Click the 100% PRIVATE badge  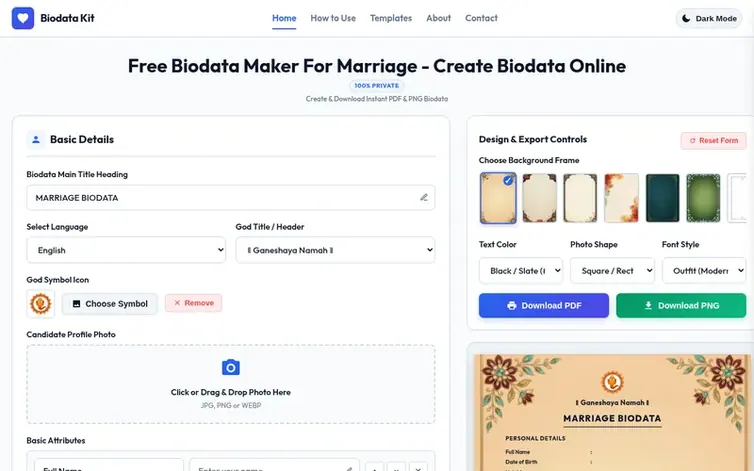pos(377,86)
